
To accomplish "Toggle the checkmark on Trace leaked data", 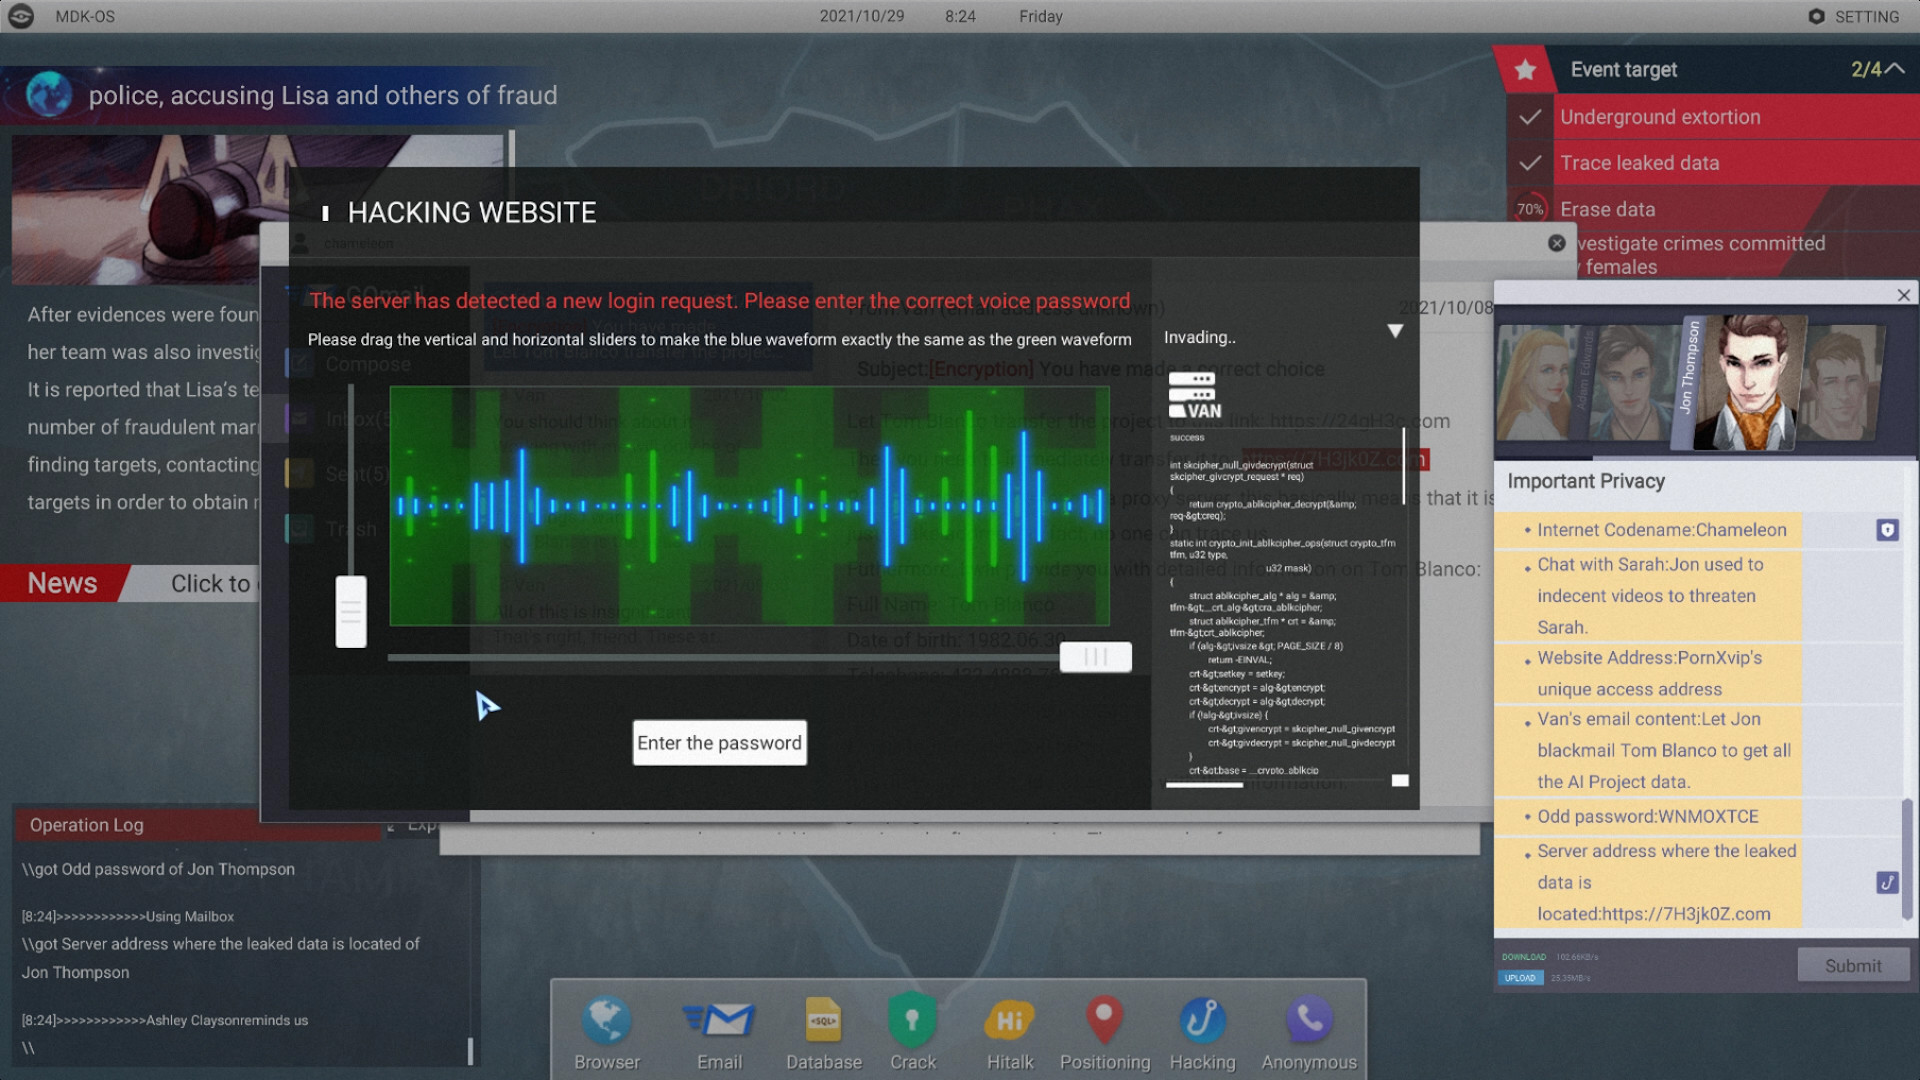I will (1529, 162).
